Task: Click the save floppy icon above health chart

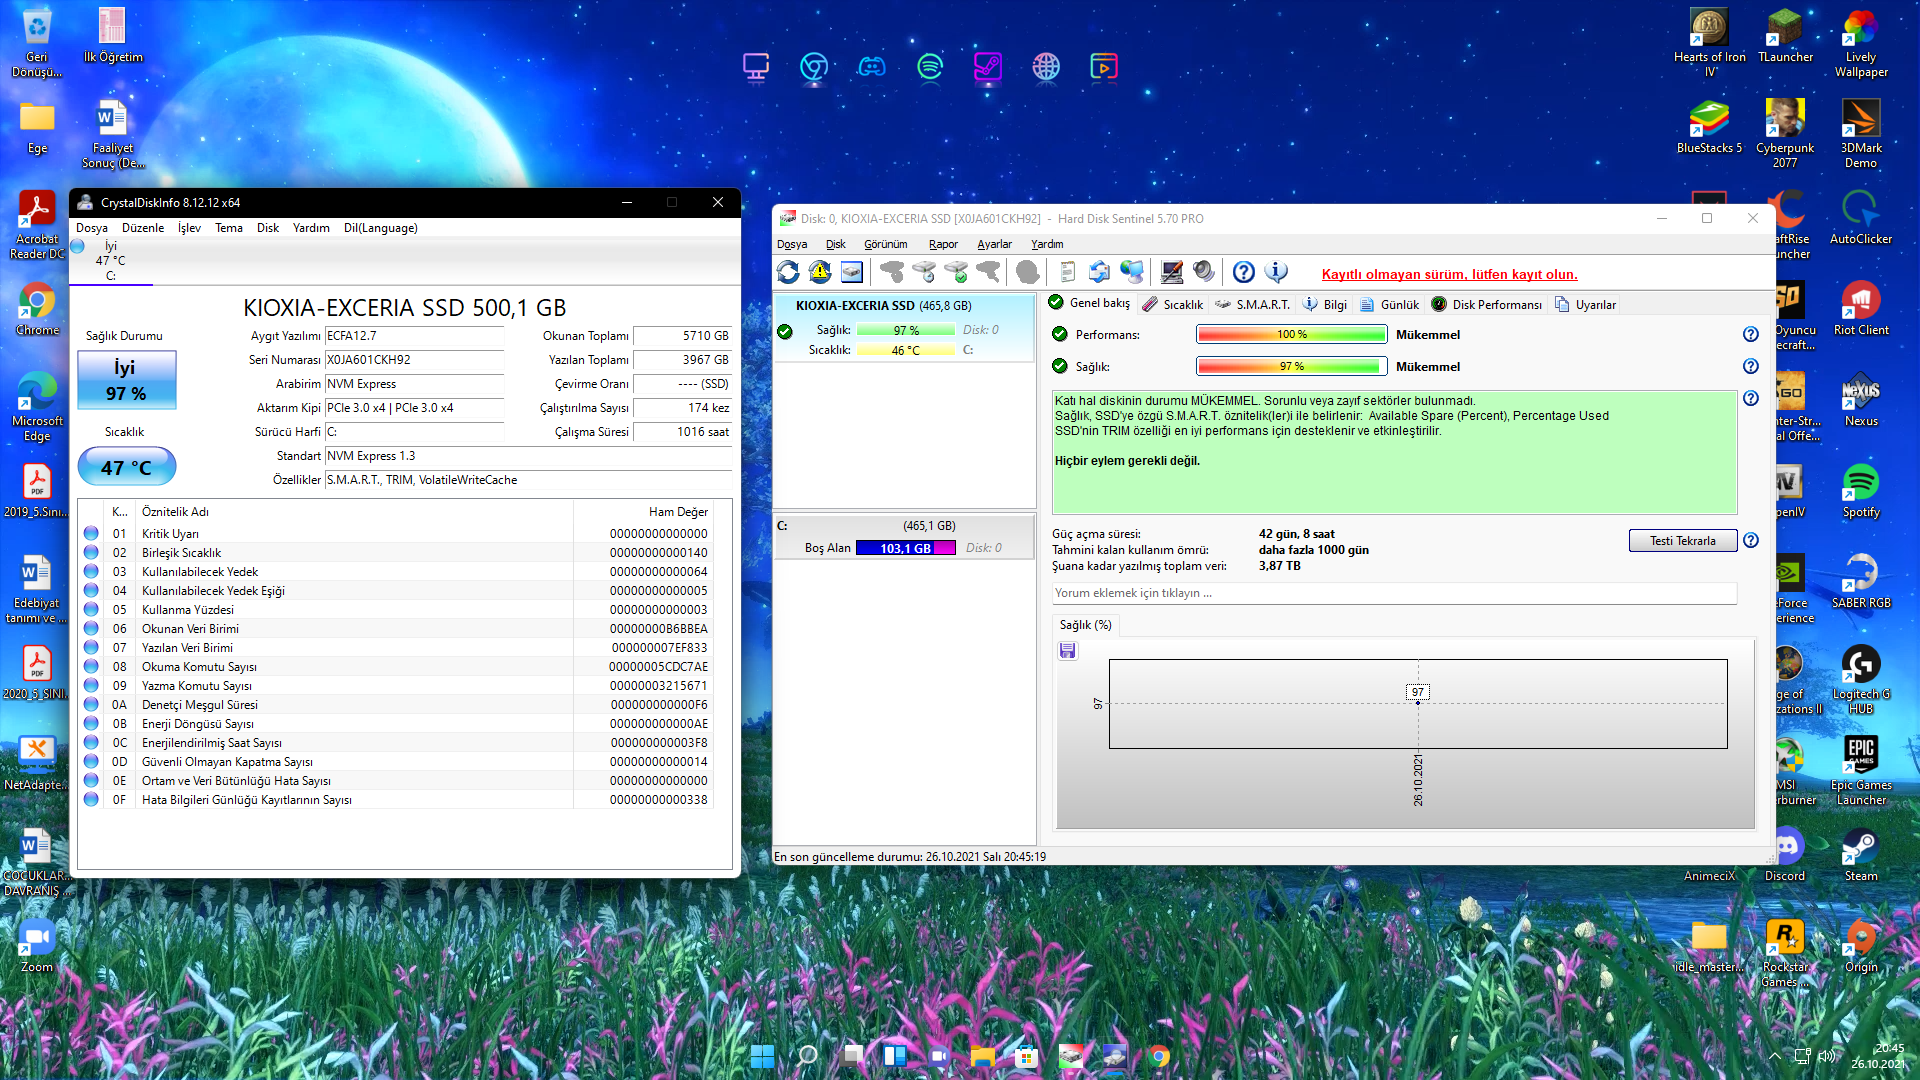Action: click(1068, 651)
